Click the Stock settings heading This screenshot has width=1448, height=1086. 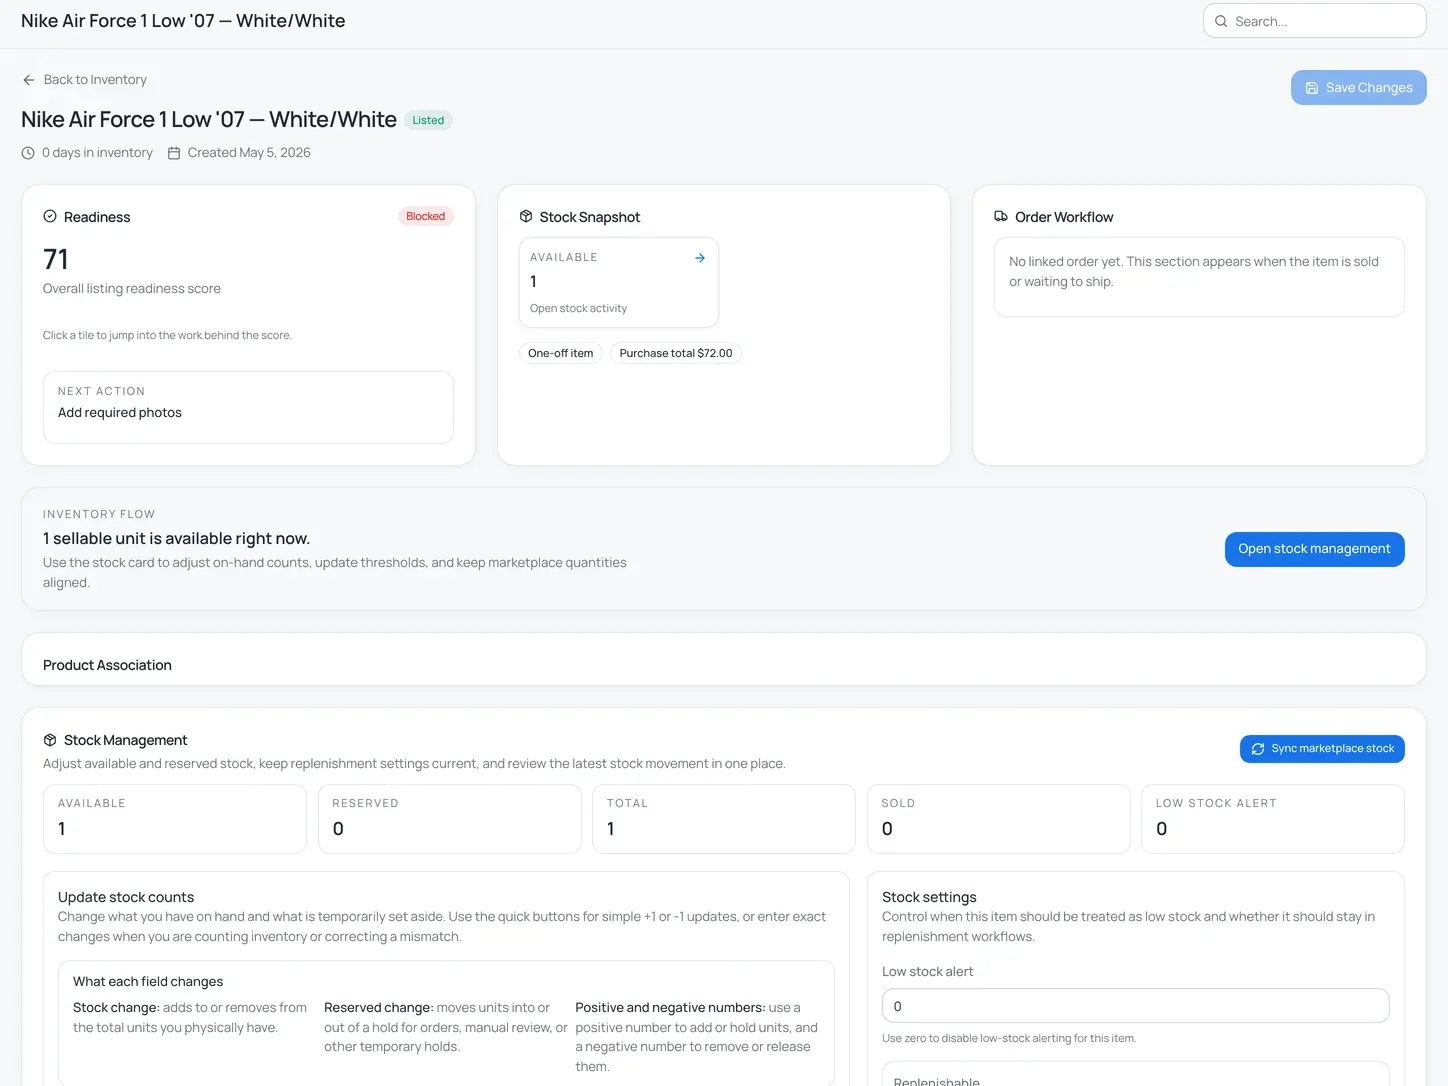(929, 897)
